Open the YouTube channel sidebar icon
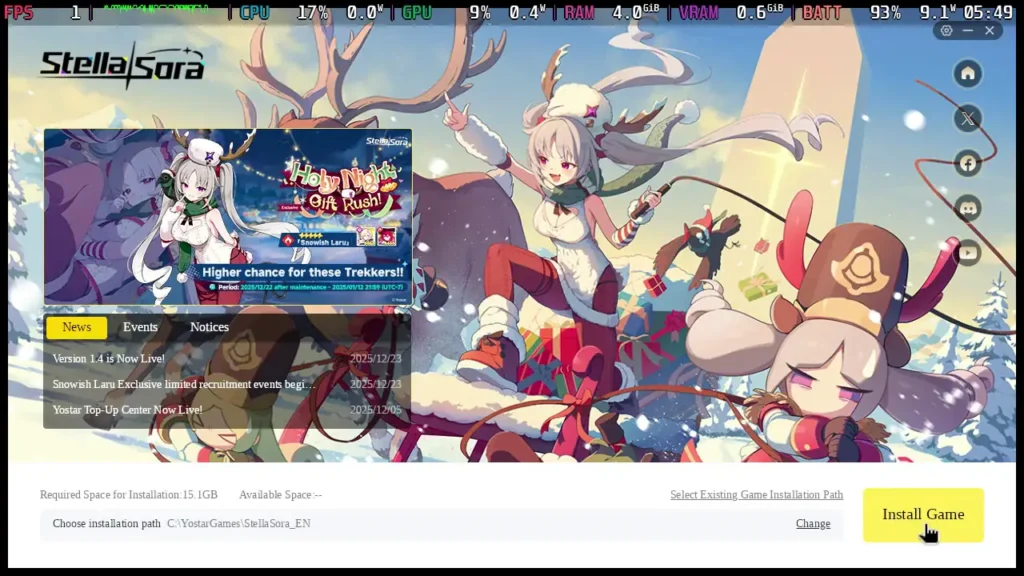The image size is (1024, 576). tap(967, 253)
